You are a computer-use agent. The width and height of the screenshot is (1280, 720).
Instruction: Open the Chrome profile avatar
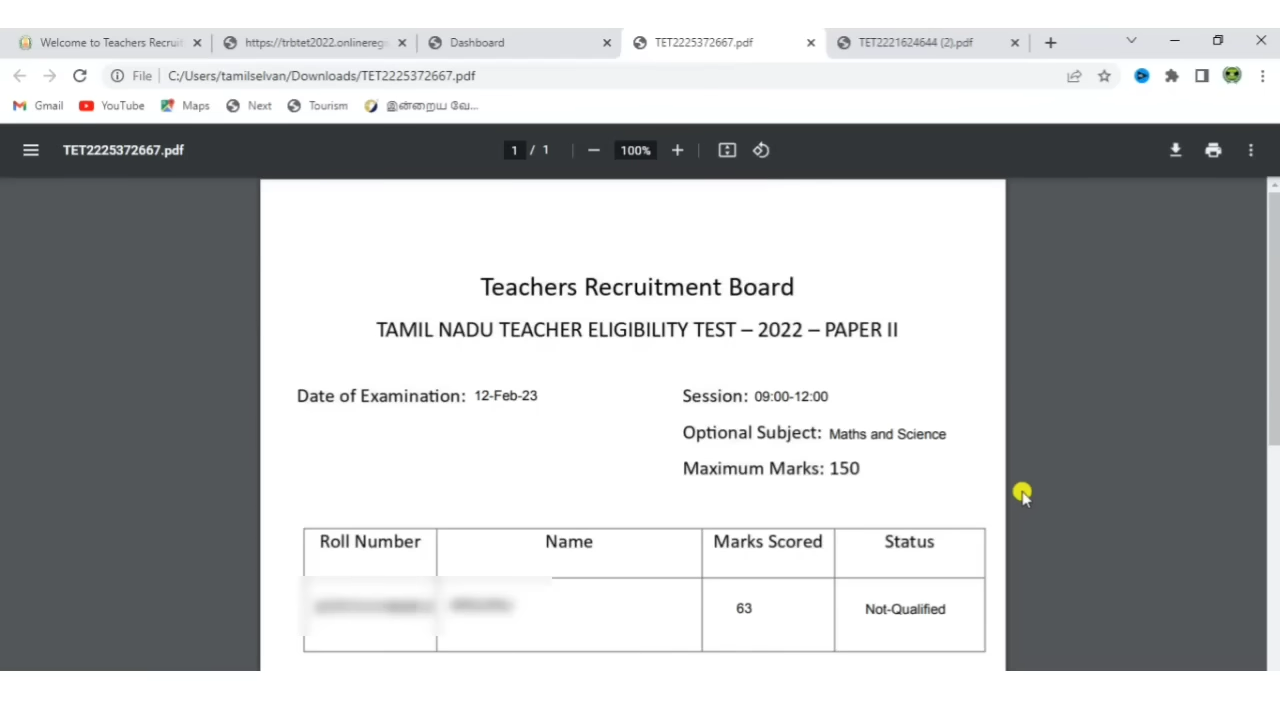[1232, 76]
